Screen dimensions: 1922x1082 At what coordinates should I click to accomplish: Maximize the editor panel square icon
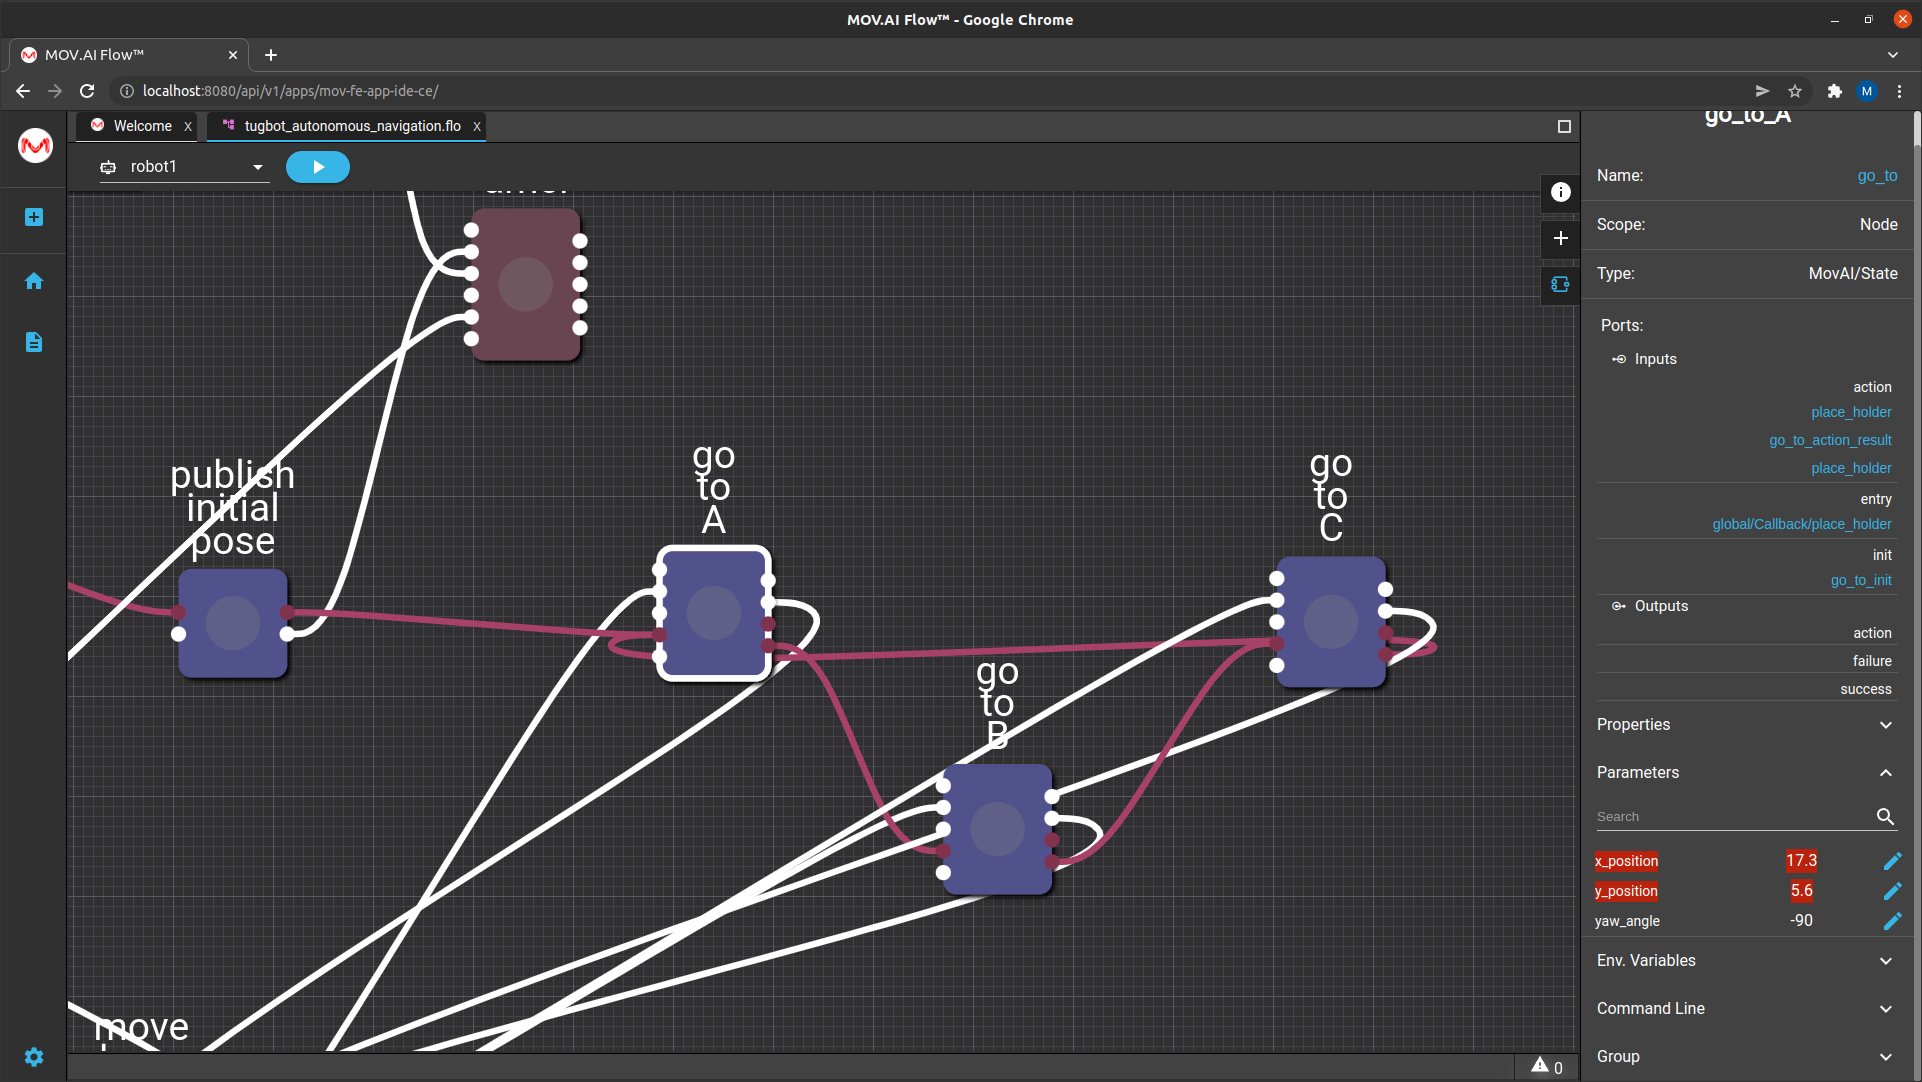pos(1564,126)
